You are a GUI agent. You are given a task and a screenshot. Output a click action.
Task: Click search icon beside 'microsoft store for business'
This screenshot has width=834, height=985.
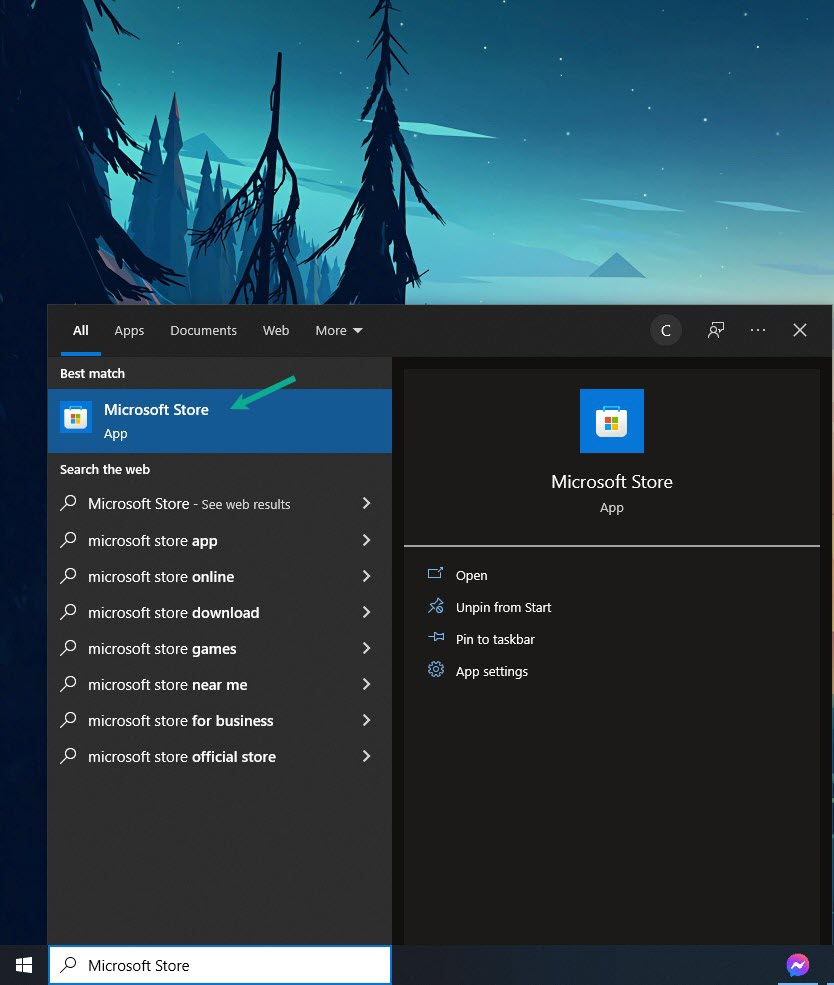[68, 720]
